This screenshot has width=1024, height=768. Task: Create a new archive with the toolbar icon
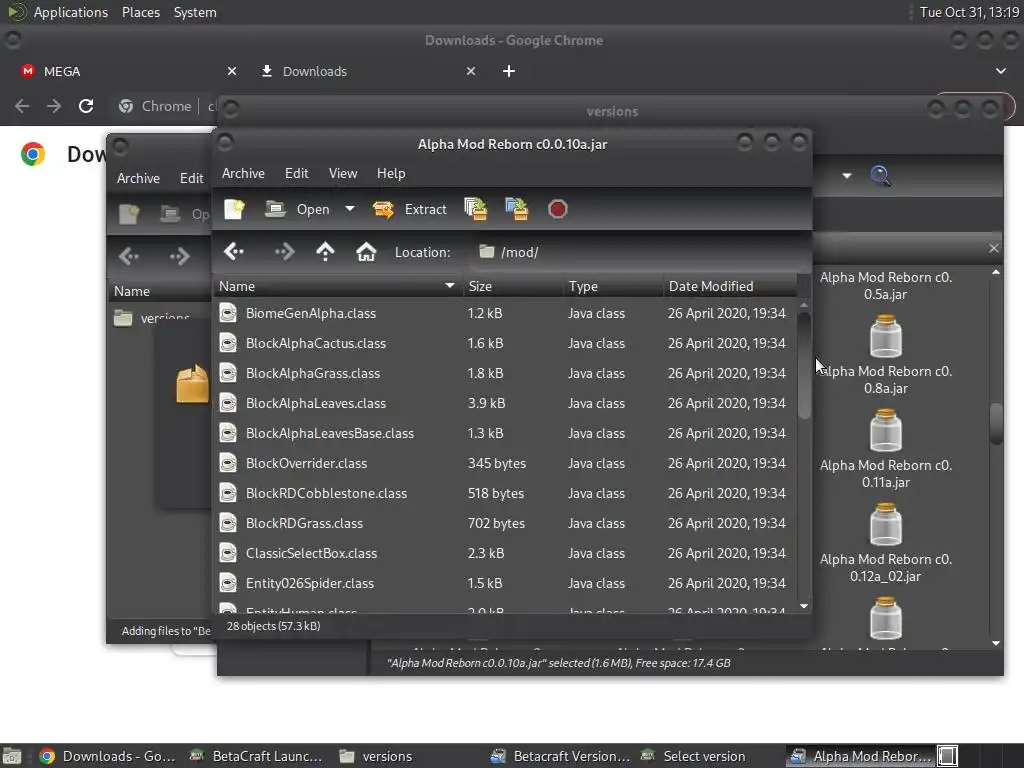coord(234,209)
